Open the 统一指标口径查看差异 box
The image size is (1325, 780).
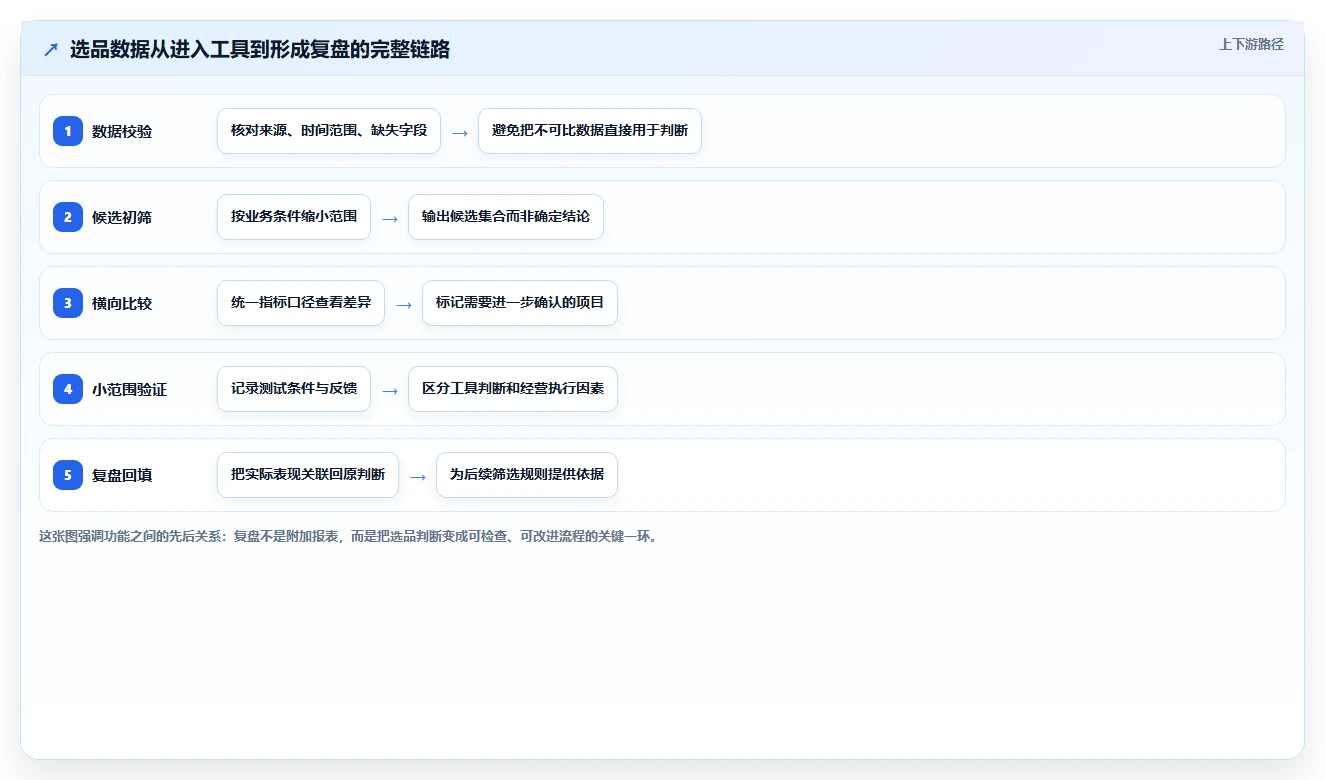tap(301, 303)
